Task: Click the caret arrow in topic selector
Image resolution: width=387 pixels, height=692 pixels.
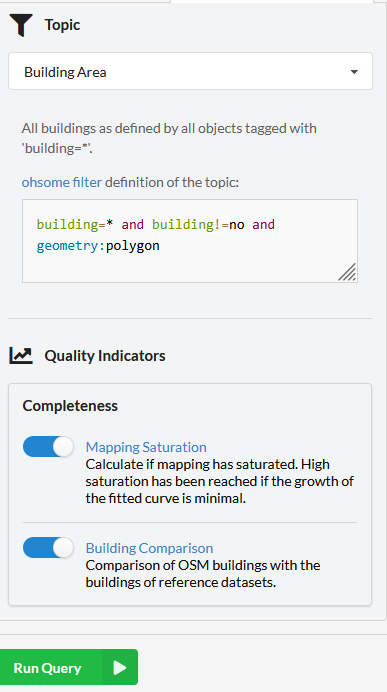Action: point(354,72)
